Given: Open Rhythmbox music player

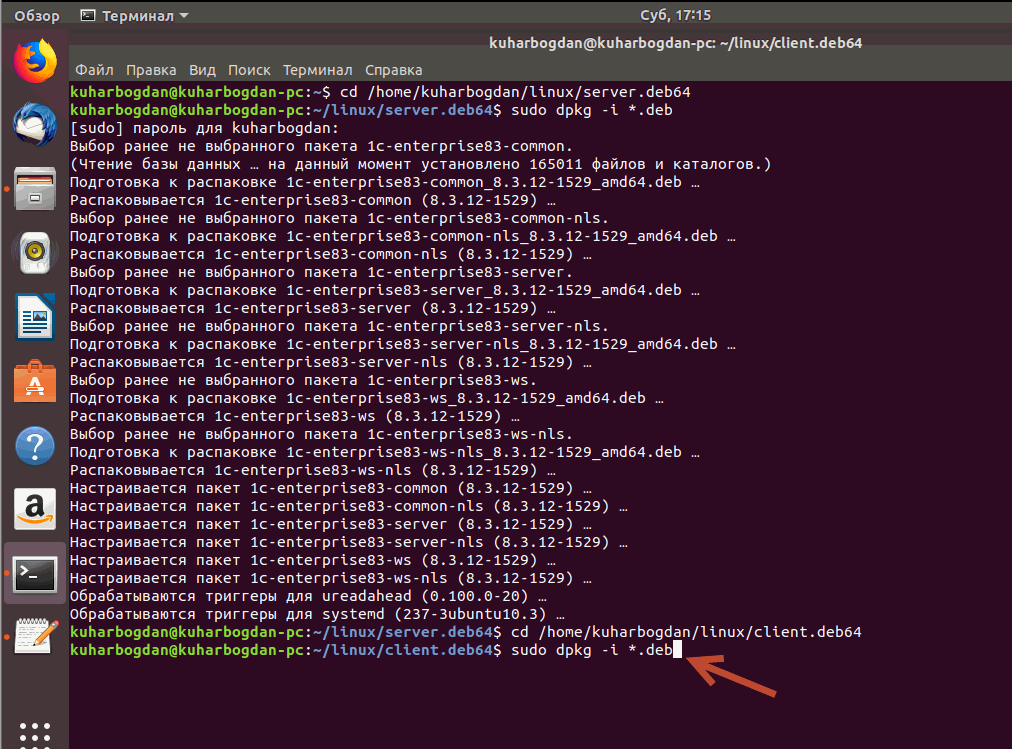Looking at the screenshot, I should pos(34,253).
